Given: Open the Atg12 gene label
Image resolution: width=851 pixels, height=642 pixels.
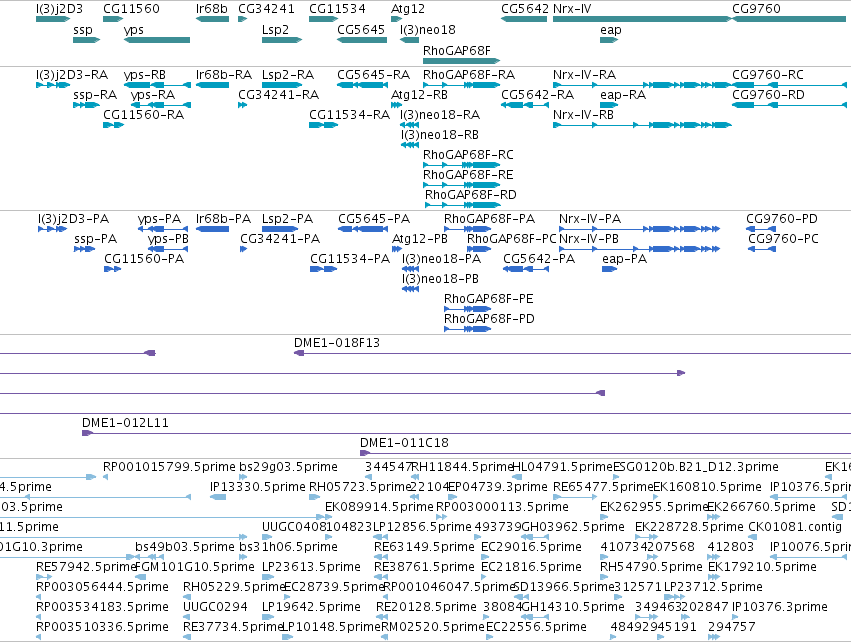Looking at the screenshot, I should (408, 9).
